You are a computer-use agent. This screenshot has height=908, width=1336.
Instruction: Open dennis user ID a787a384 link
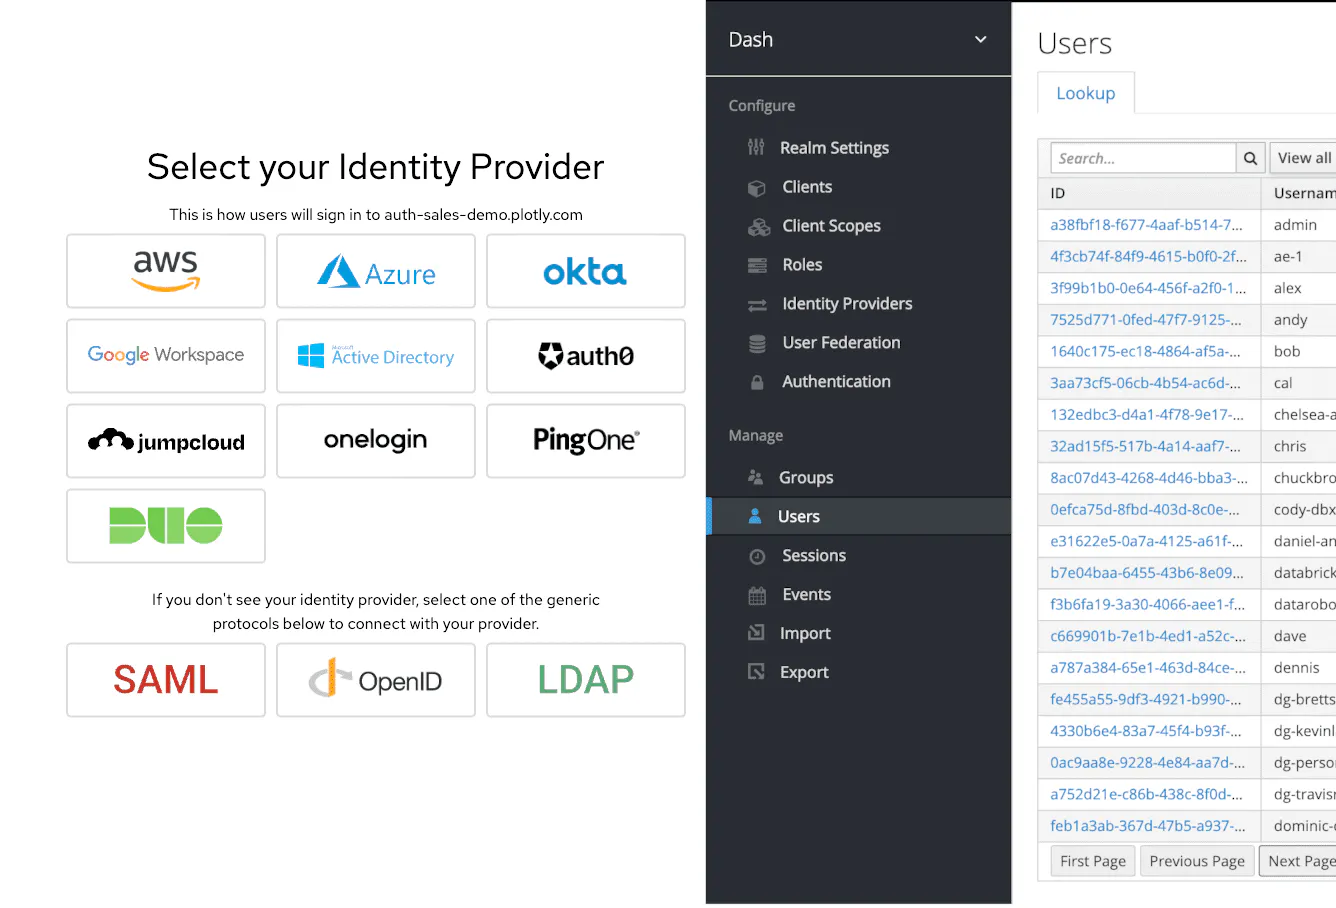1148,668
